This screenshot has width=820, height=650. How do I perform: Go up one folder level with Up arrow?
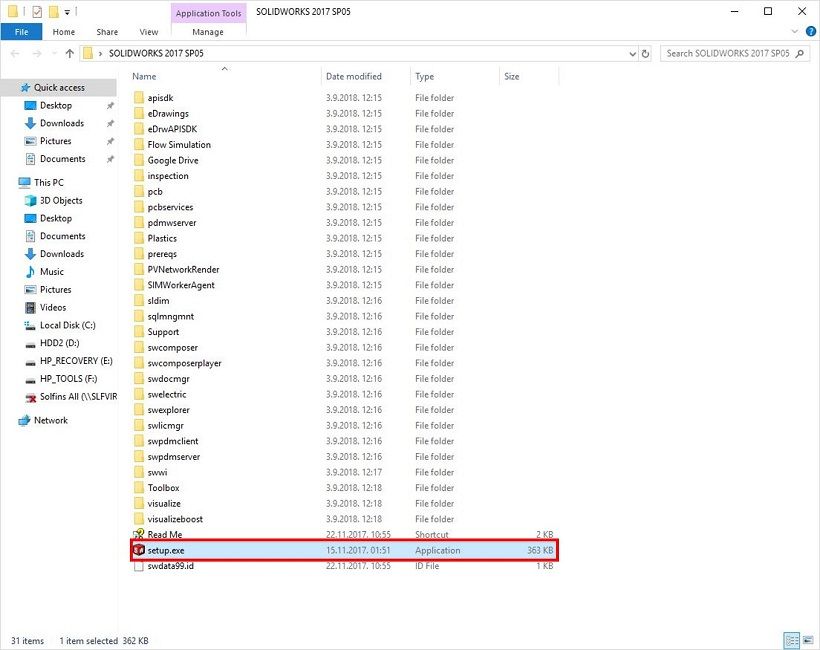[69, 53]
